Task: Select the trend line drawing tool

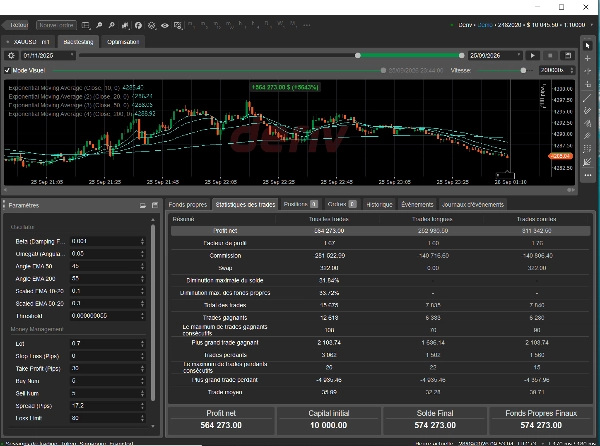Action: pos(587,98)
